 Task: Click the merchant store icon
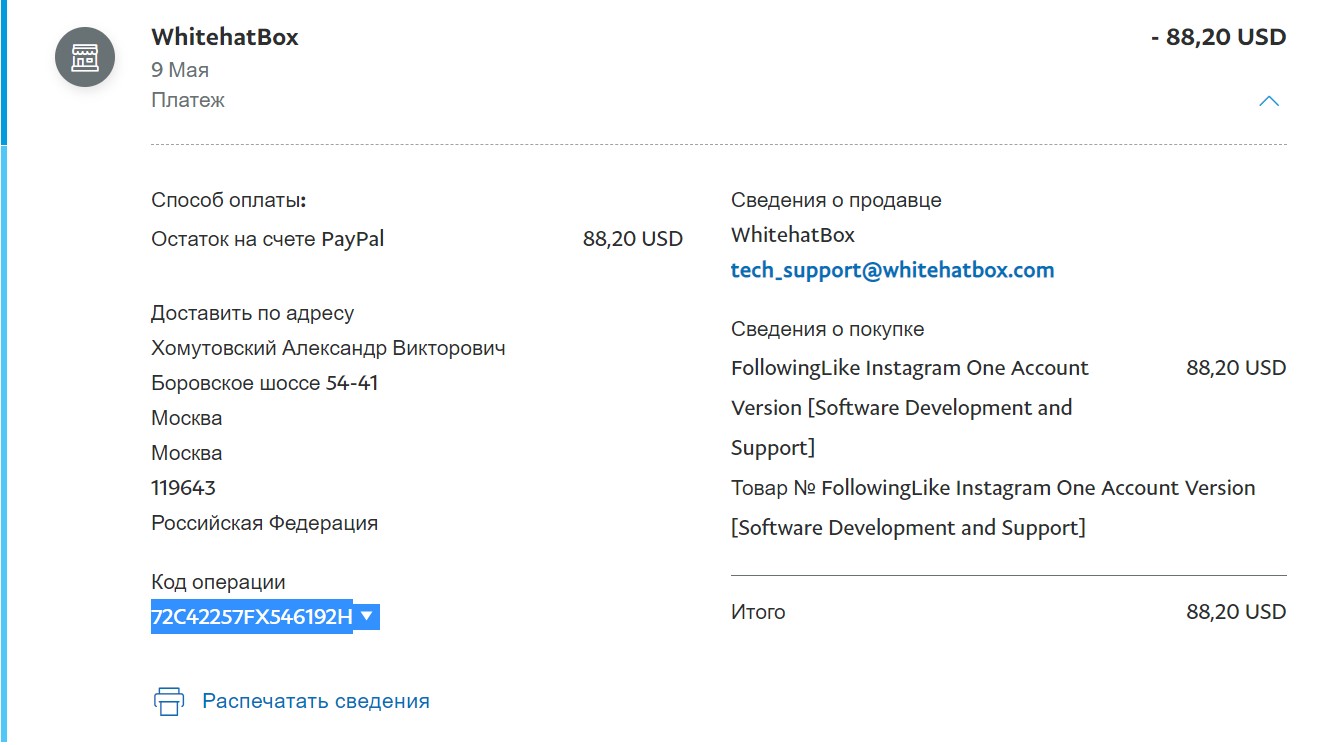85,57
